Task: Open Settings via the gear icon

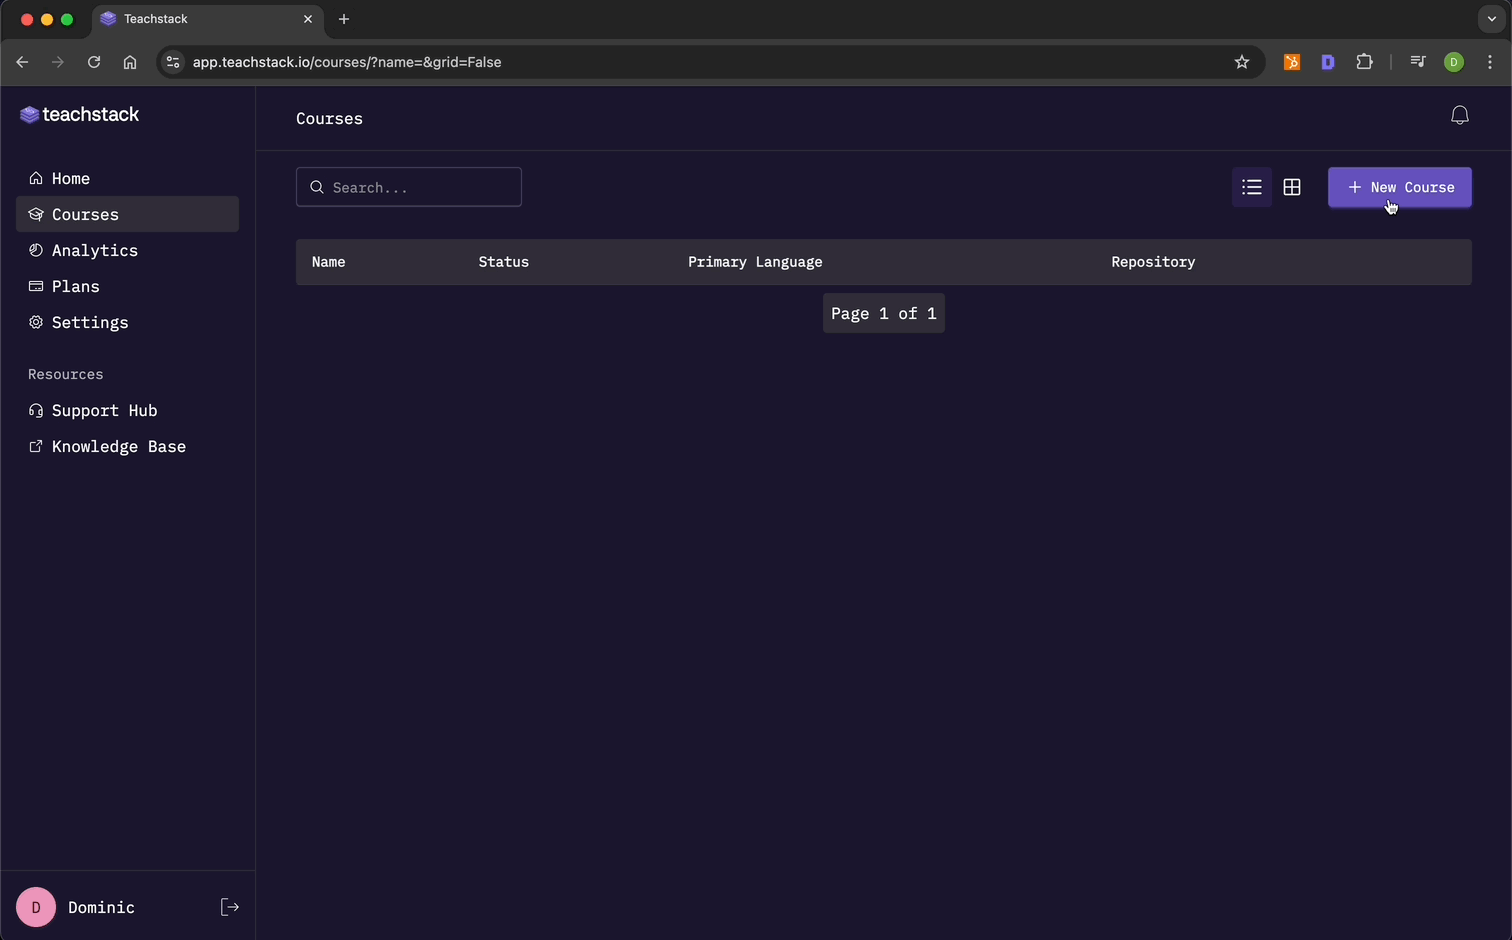Action: (x=36, y=322)
